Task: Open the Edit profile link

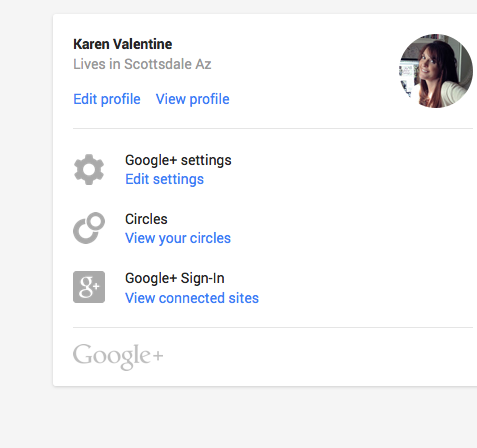Action: 107,99
